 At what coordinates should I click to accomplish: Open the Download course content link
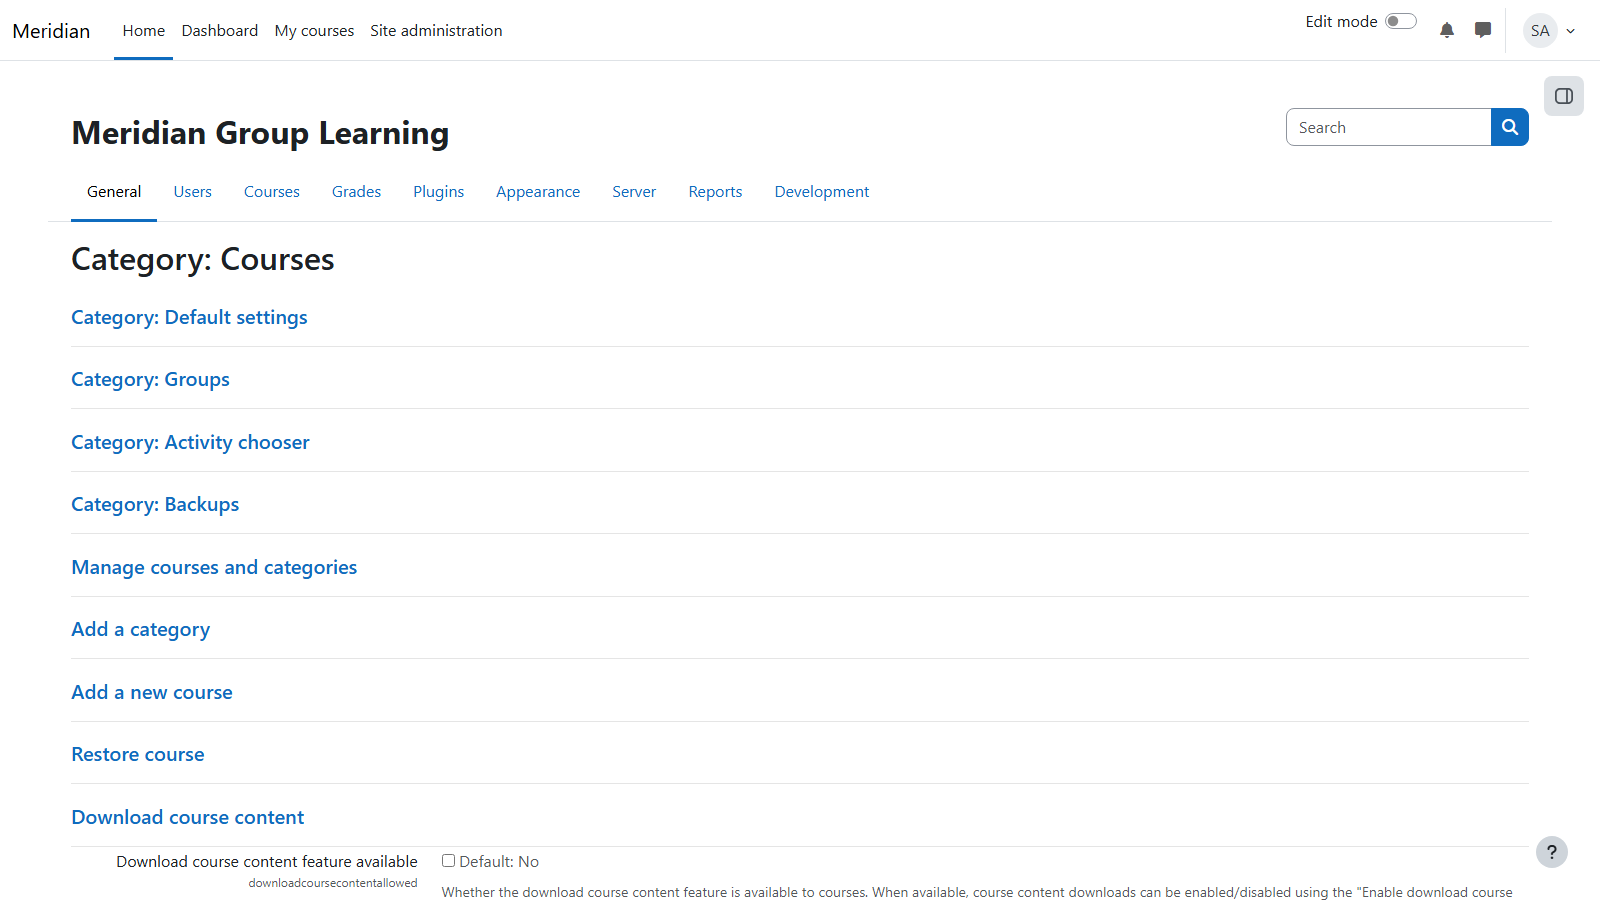click(x=188, y=817)
